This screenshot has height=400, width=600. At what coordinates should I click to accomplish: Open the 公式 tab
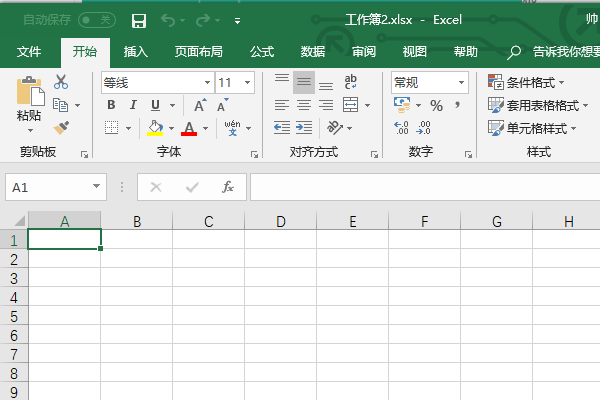click(x=262, y=52)
